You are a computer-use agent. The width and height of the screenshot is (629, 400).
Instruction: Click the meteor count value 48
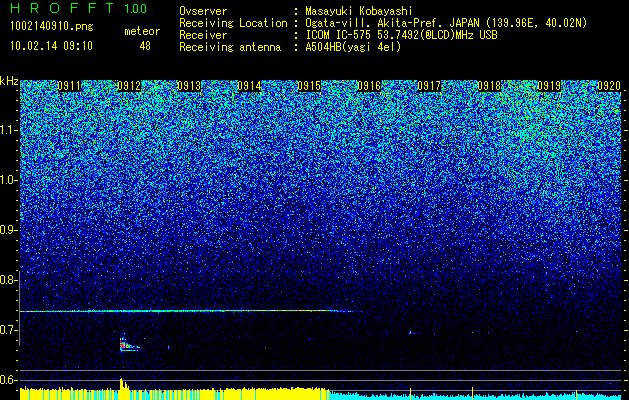[145, 46]
